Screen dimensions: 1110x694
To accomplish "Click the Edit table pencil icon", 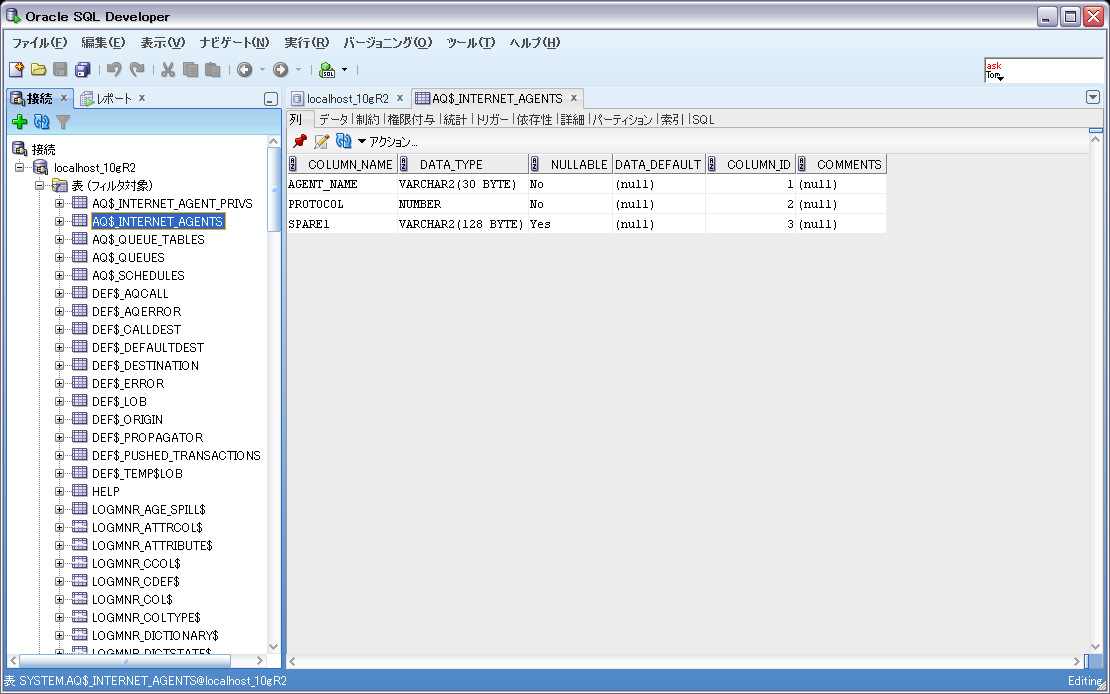I will 322,141.
